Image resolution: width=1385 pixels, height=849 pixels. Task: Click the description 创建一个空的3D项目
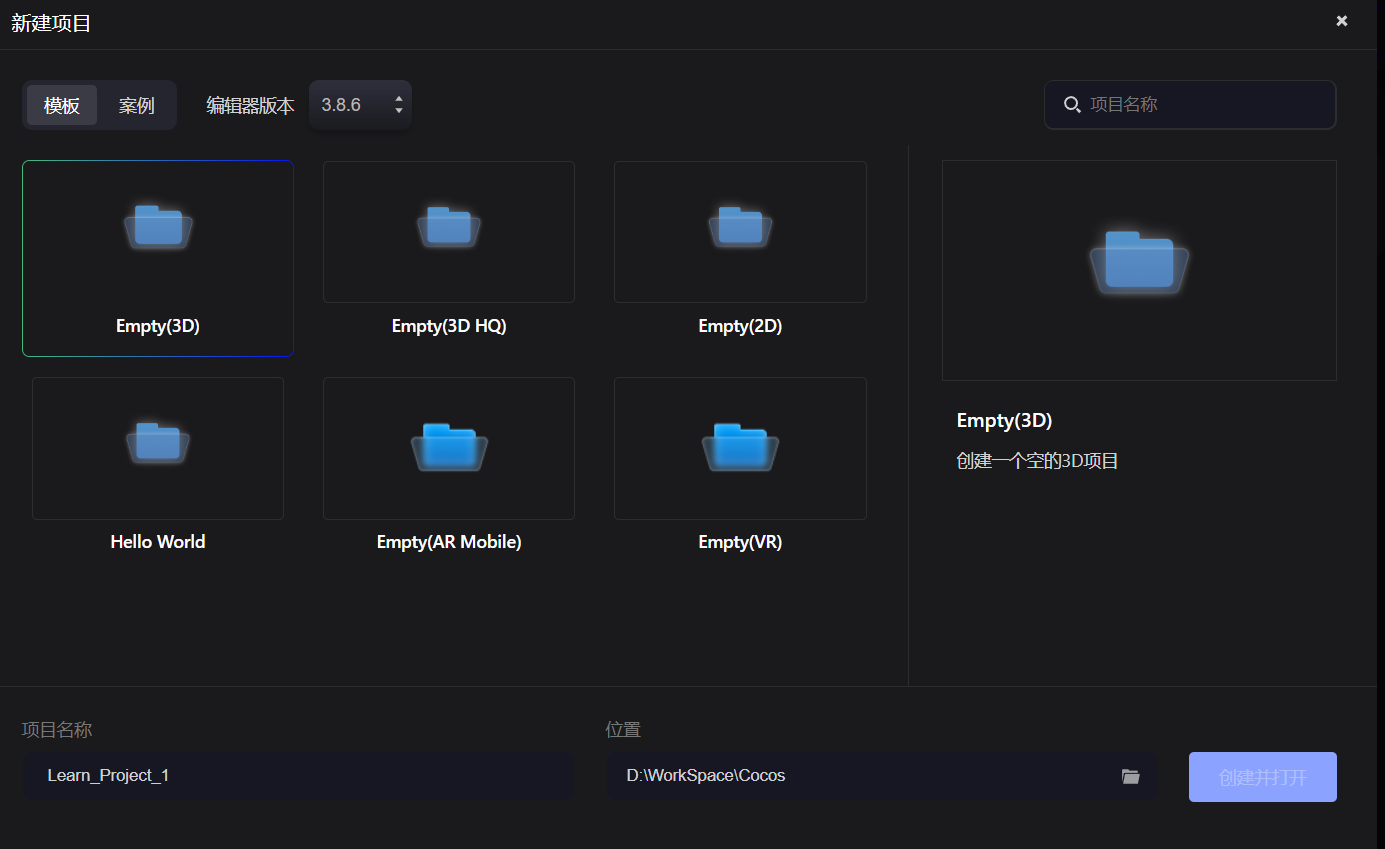pyautogui.click(x=1037, y=462)
